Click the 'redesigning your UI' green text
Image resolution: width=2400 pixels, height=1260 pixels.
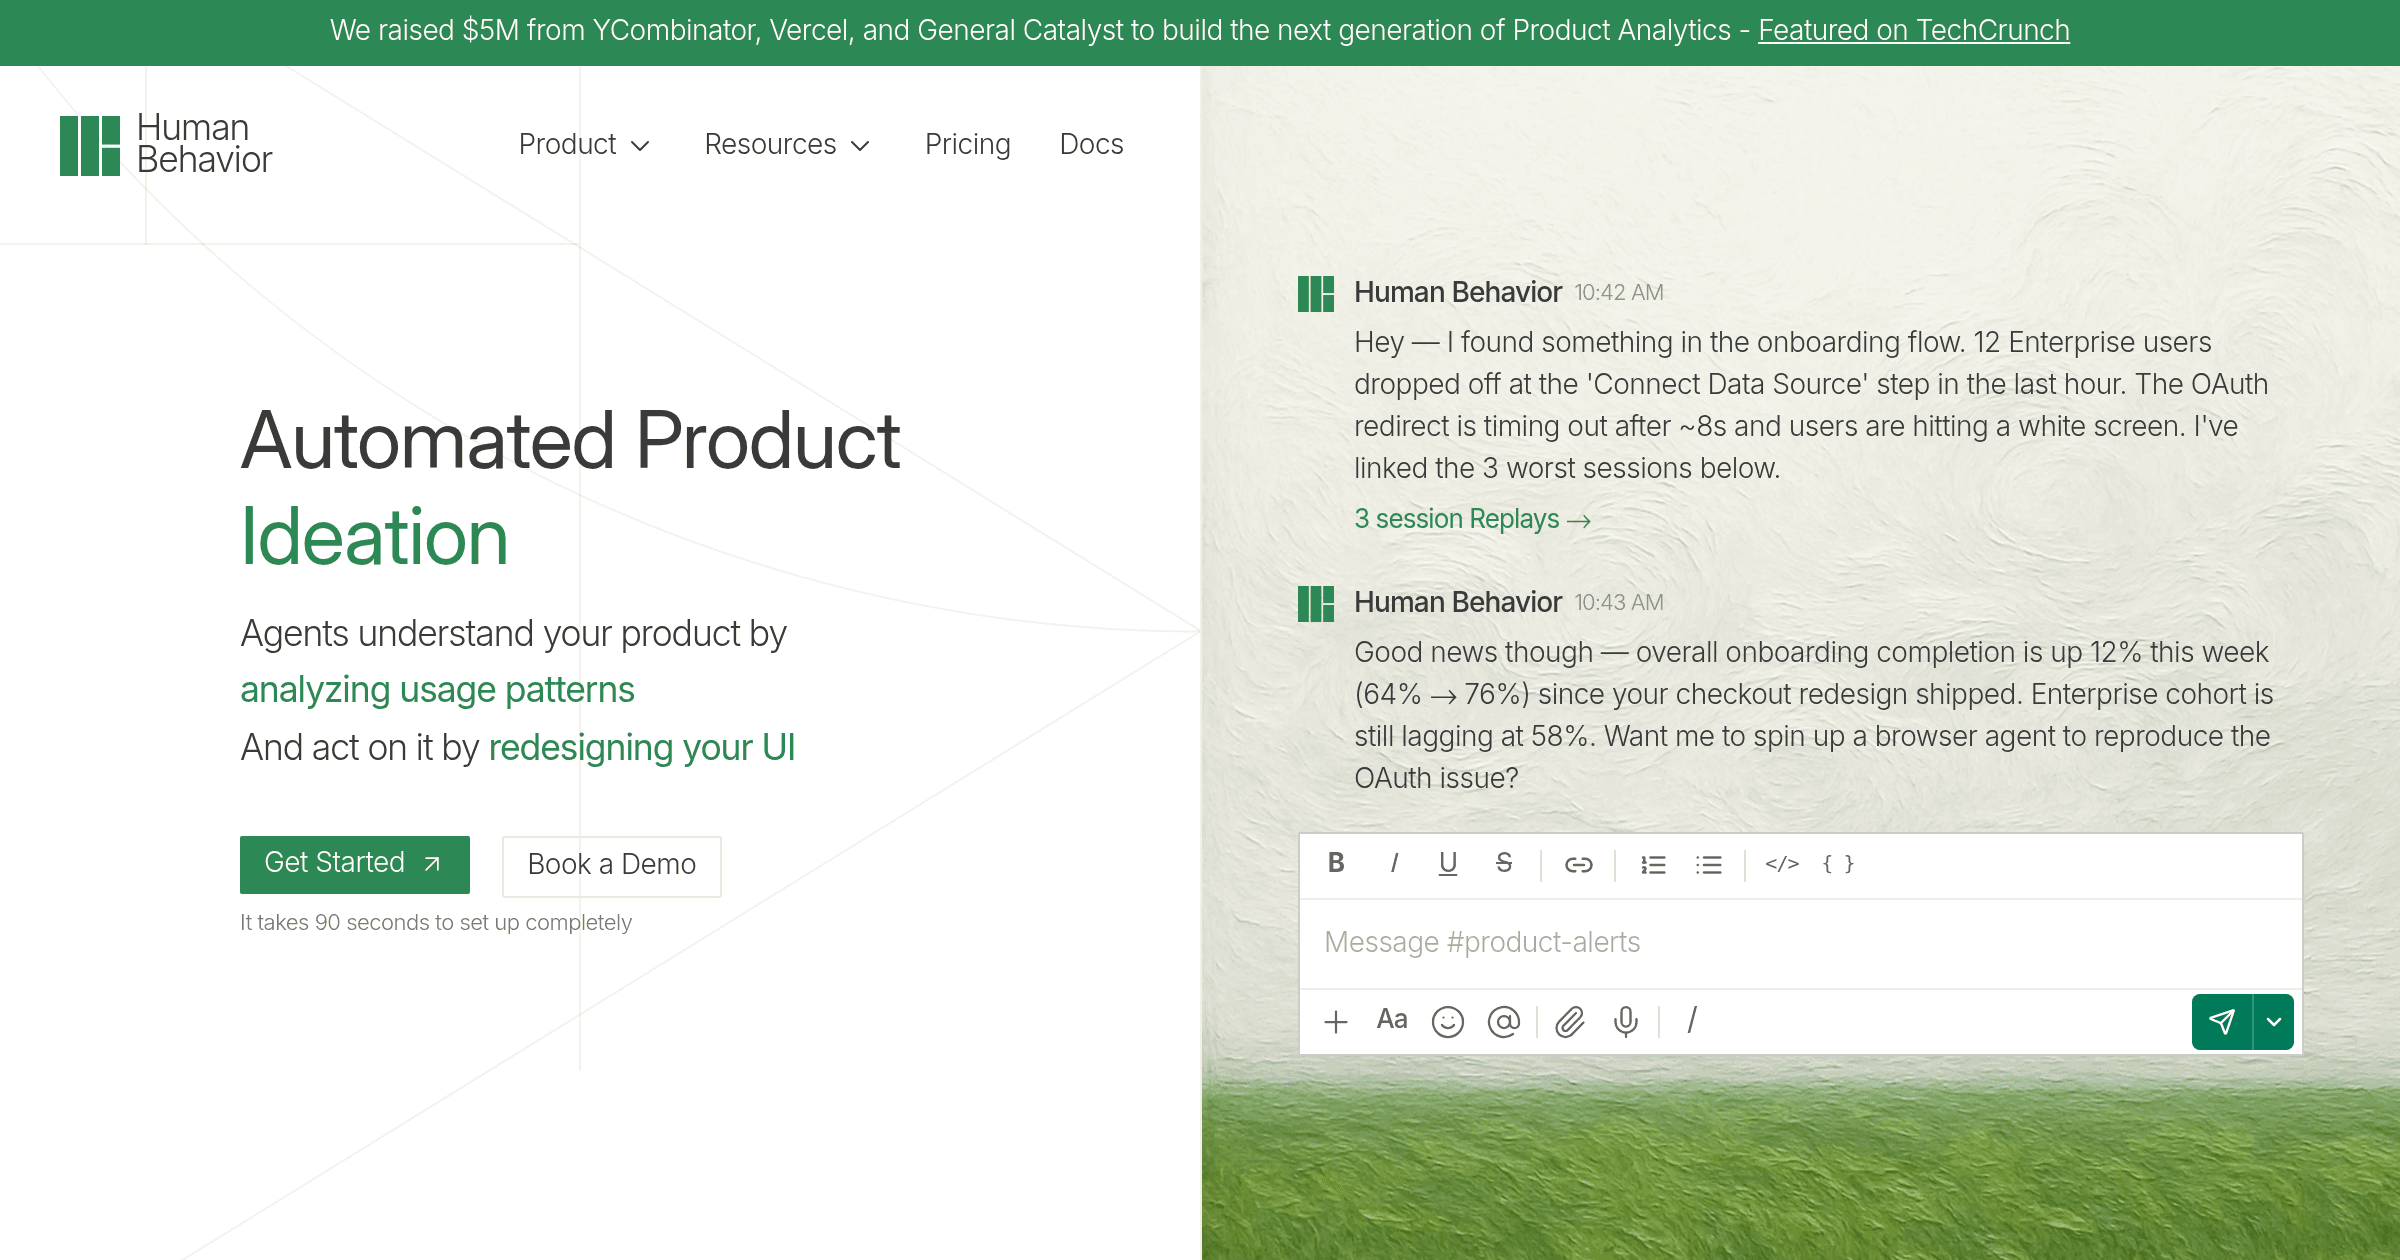point(642,748)
